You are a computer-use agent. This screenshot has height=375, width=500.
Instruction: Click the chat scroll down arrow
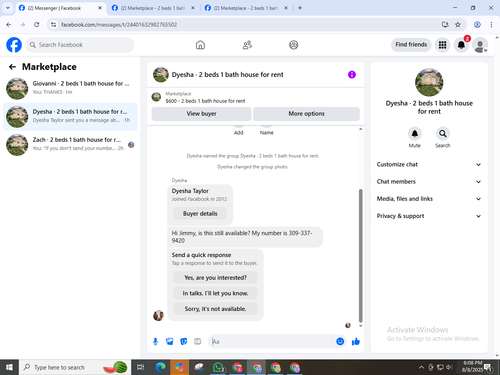360,326
